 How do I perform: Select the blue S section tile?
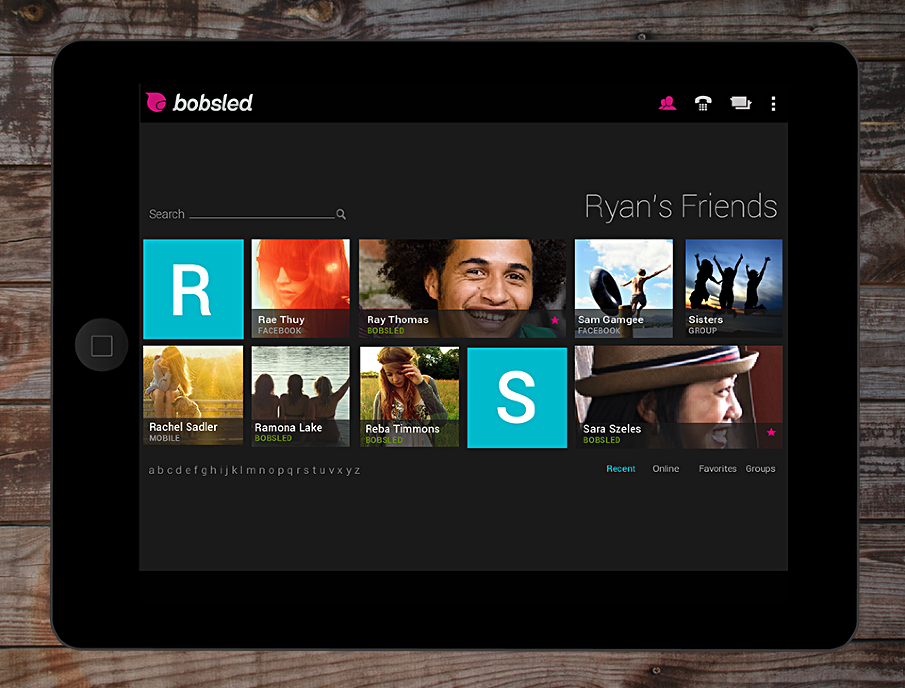coord(517,398)
